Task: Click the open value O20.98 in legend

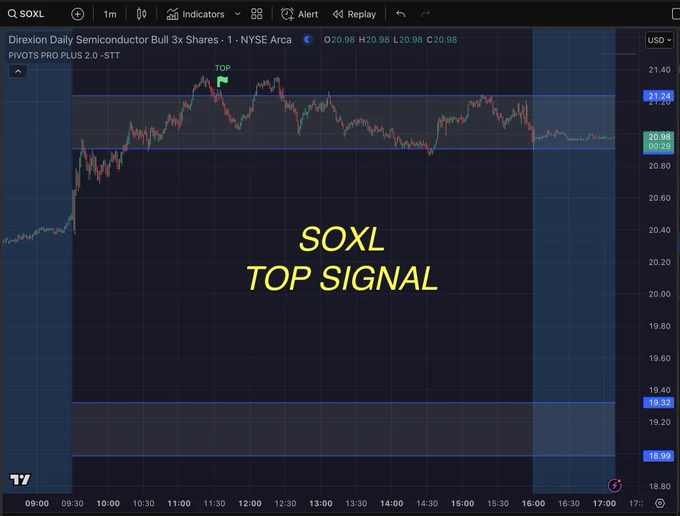Action: coord(339,40)
